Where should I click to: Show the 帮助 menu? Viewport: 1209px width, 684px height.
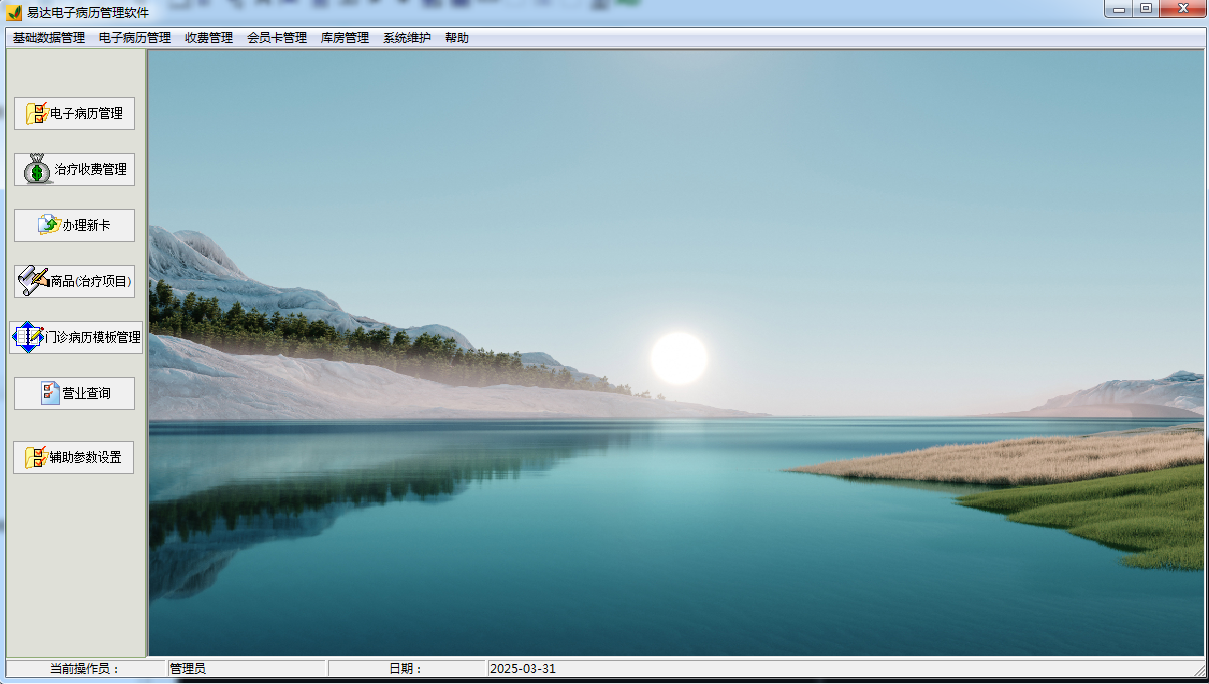tap(457, 38)
